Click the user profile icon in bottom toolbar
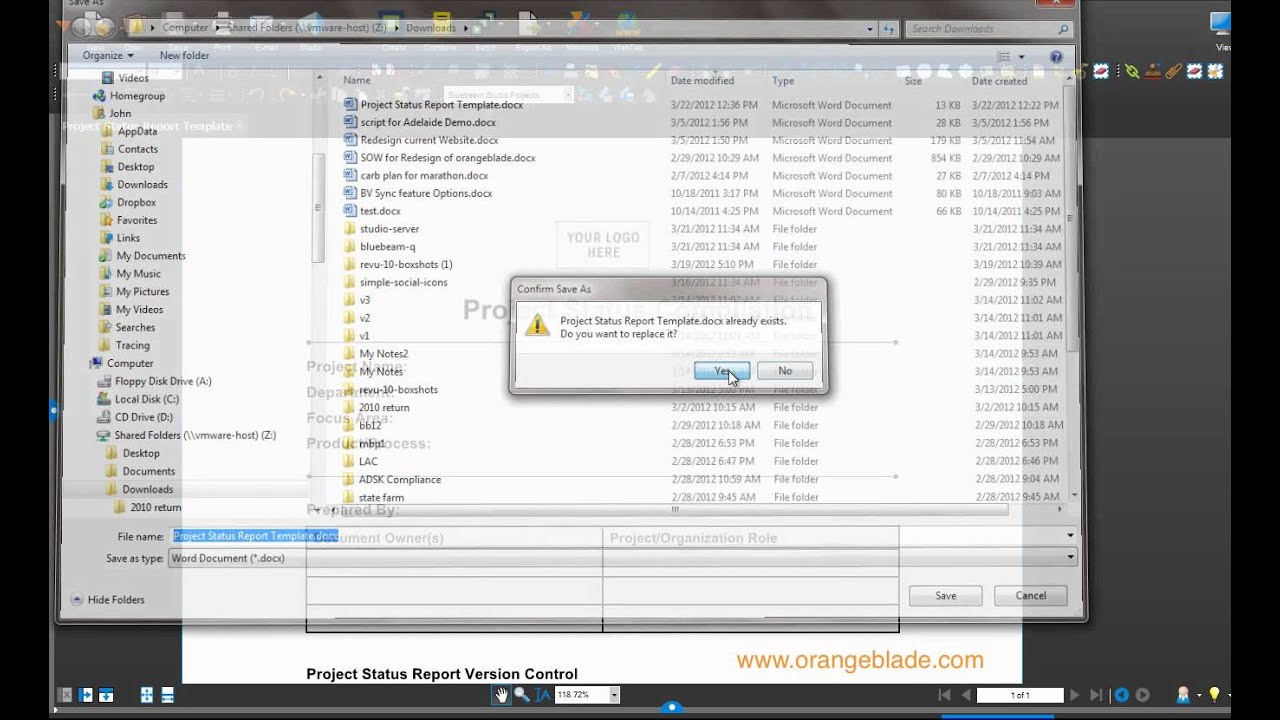Viewport: 1280px width, 720px height. [1184, 694]
